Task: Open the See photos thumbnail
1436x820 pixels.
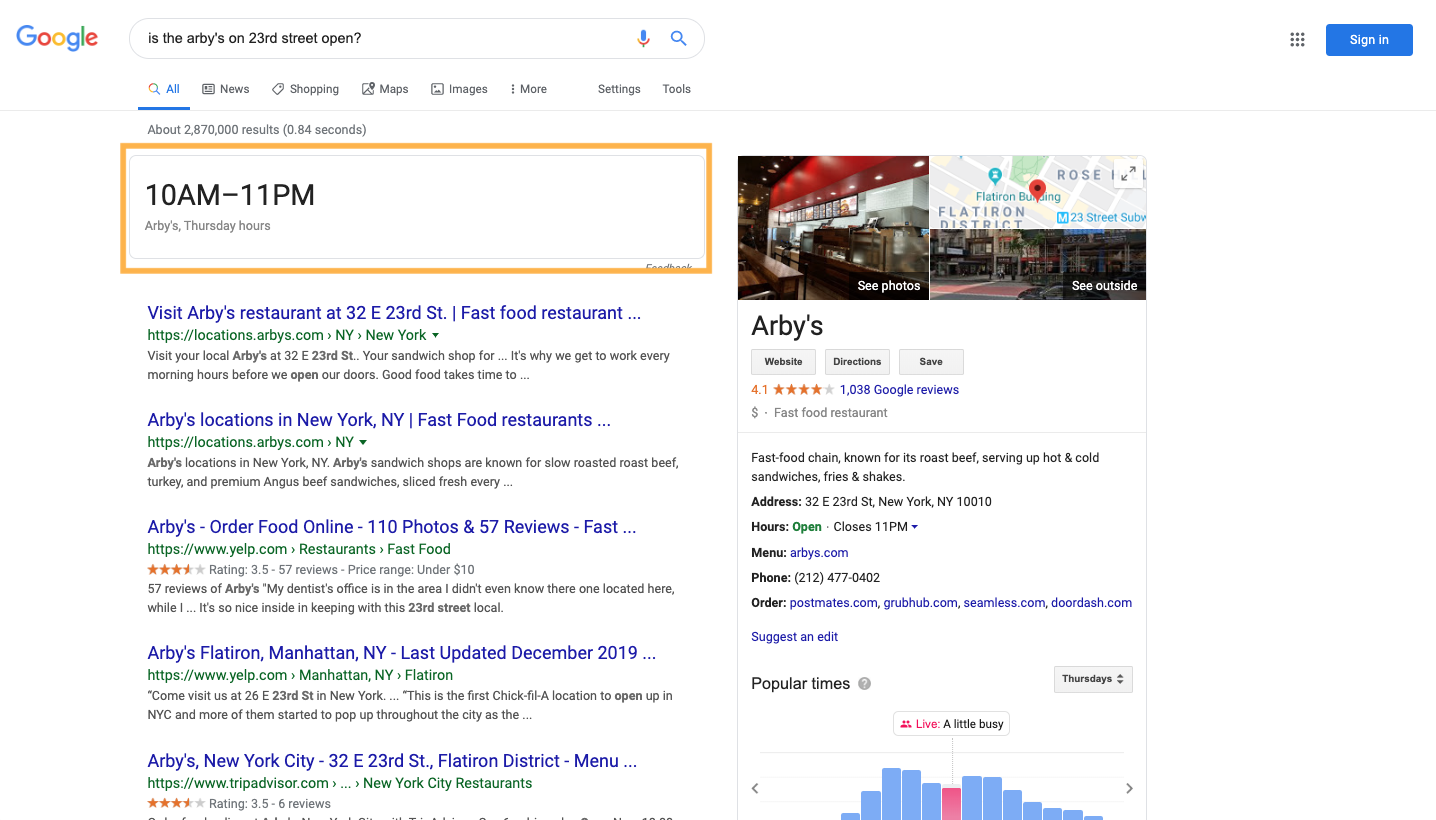Action: click(x=834, y=228)
